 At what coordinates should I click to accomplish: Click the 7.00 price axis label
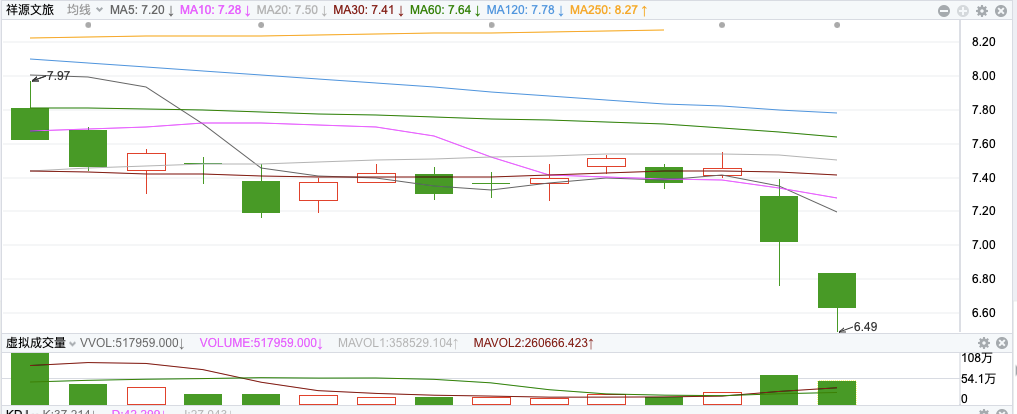pyautogui.click(x=984, y=245)
